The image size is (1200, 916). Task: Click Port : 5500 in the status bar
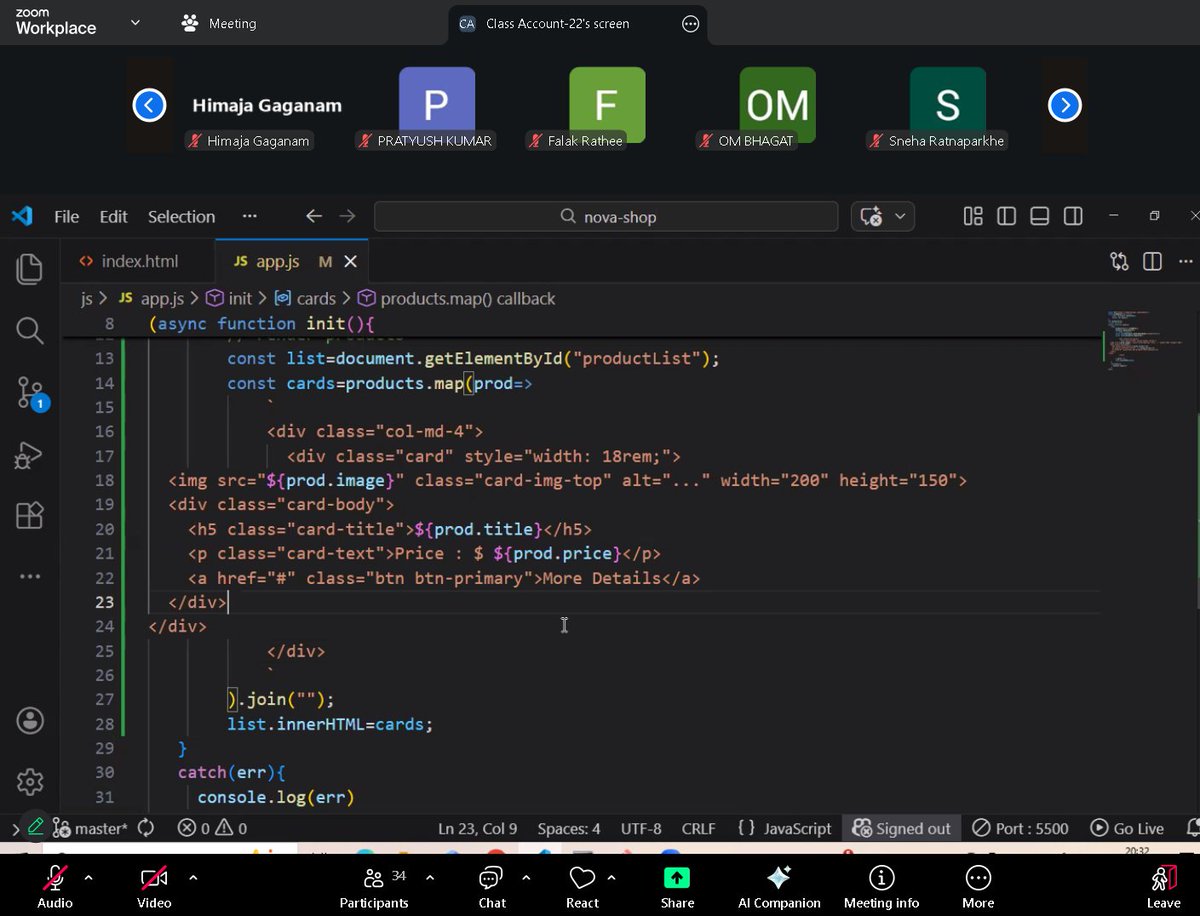tap(1021, 828)
